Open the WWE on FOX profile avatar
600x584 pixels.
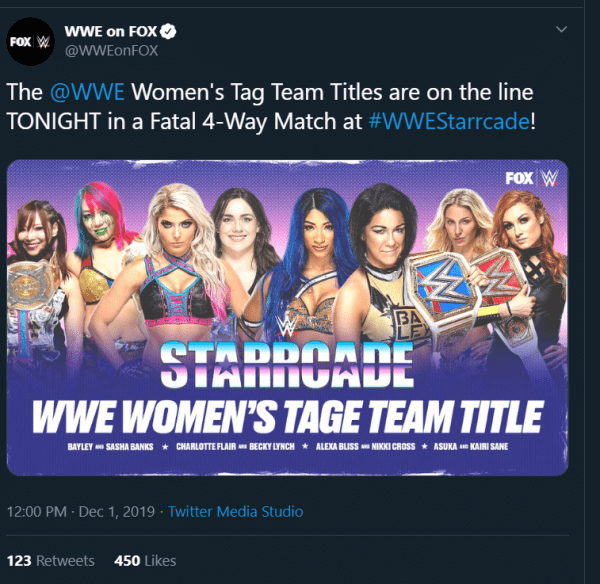coord(31,41)
